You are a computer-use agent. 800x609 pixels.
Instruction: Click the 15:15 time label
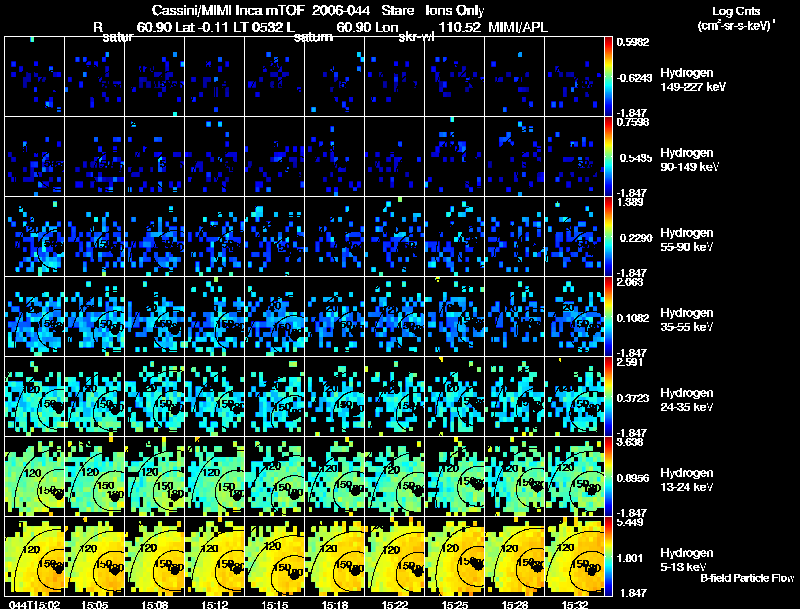coord(274,604)
